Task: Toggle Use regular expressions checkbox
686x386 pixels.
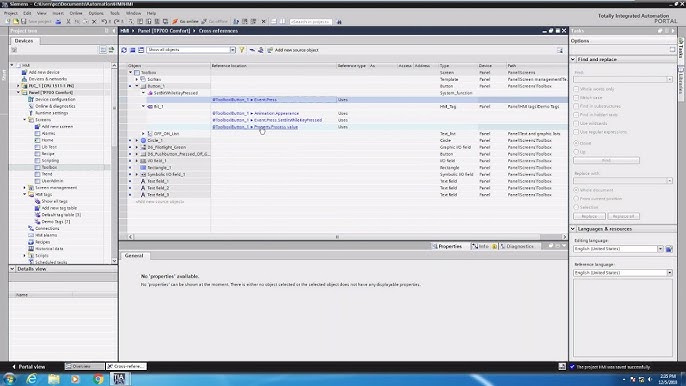Action: (576, 132)
